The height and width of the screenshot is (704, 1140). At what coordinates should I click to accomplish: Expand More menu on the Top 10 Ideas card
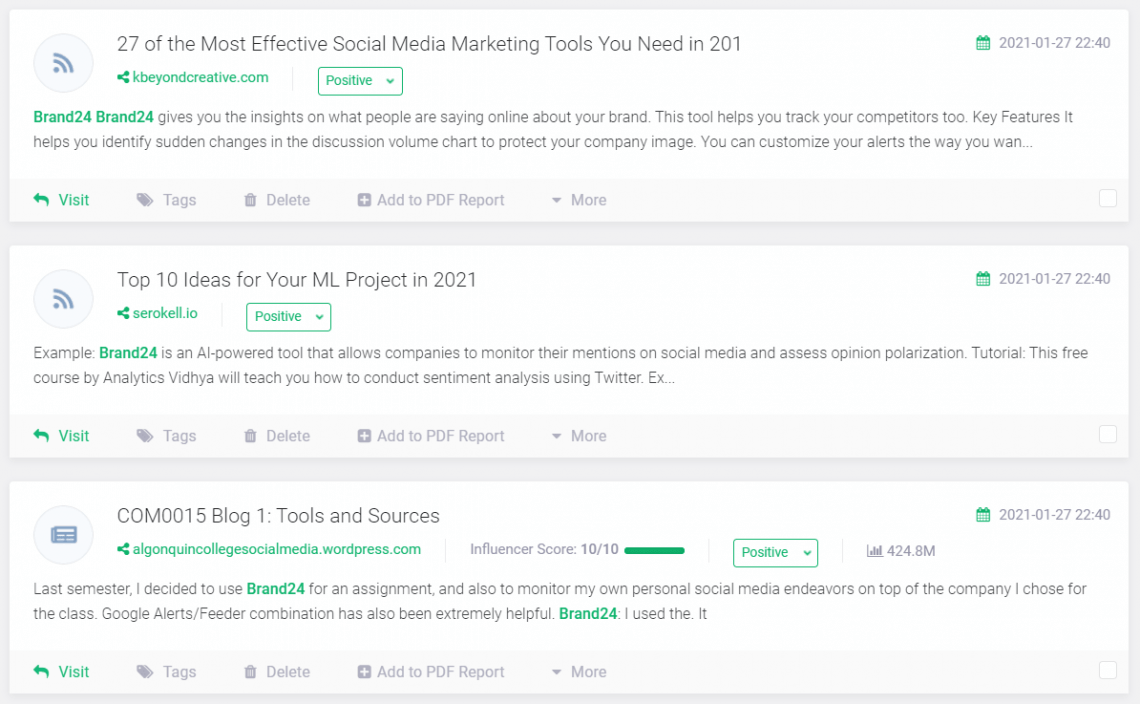[579, 436]
